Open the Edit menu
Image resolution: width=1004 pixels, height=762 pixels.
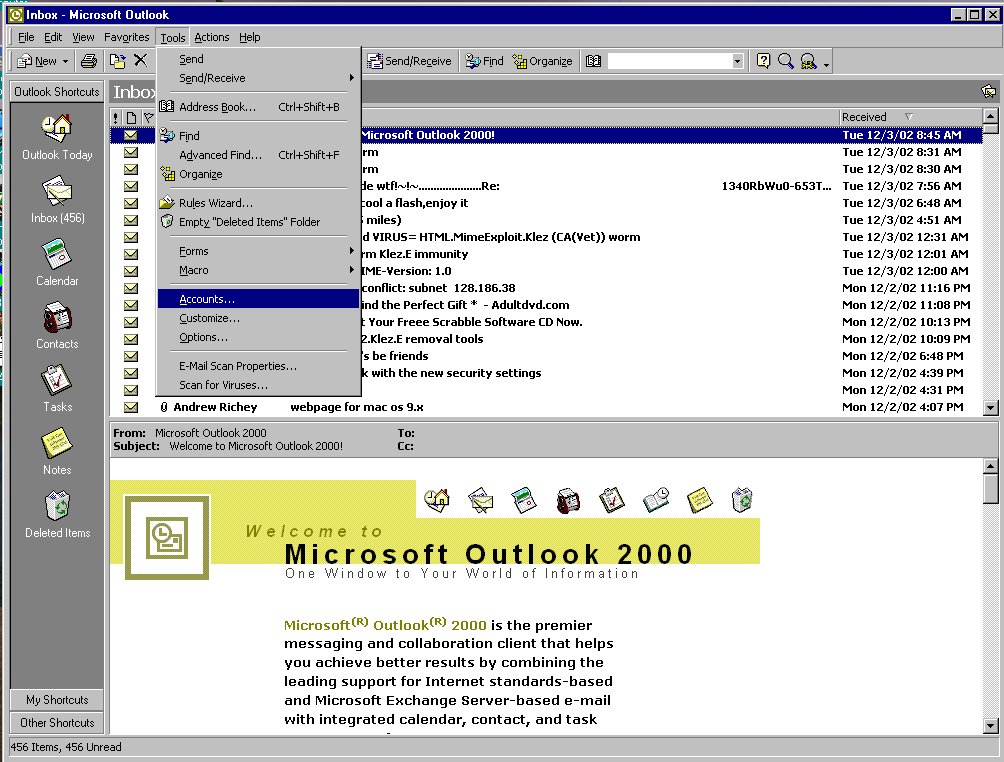tap(53, 37)
